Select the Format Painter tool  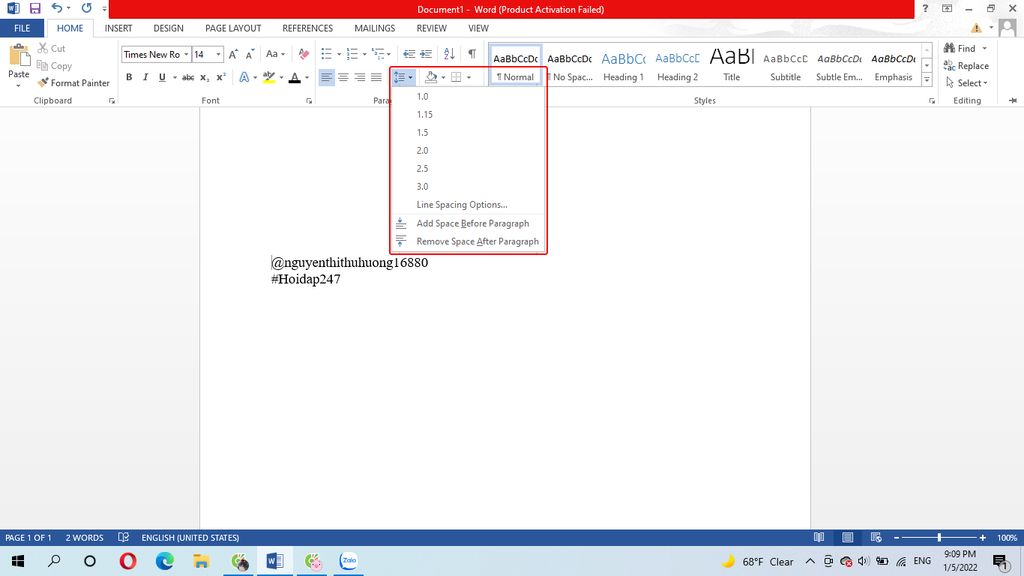pyautogui.click(x=73, y=83)
